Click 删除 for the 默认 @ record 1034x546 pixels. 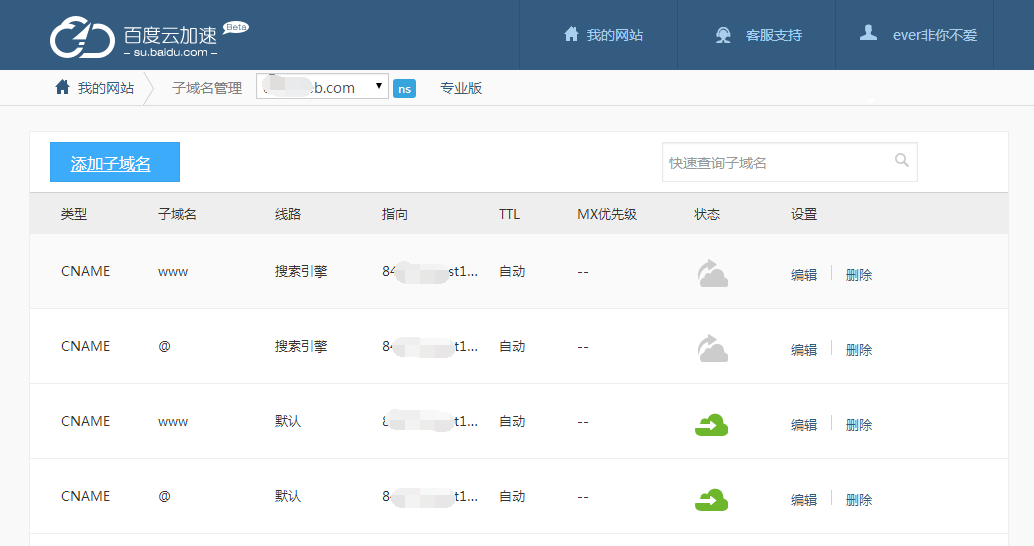(x=859, y=500)
